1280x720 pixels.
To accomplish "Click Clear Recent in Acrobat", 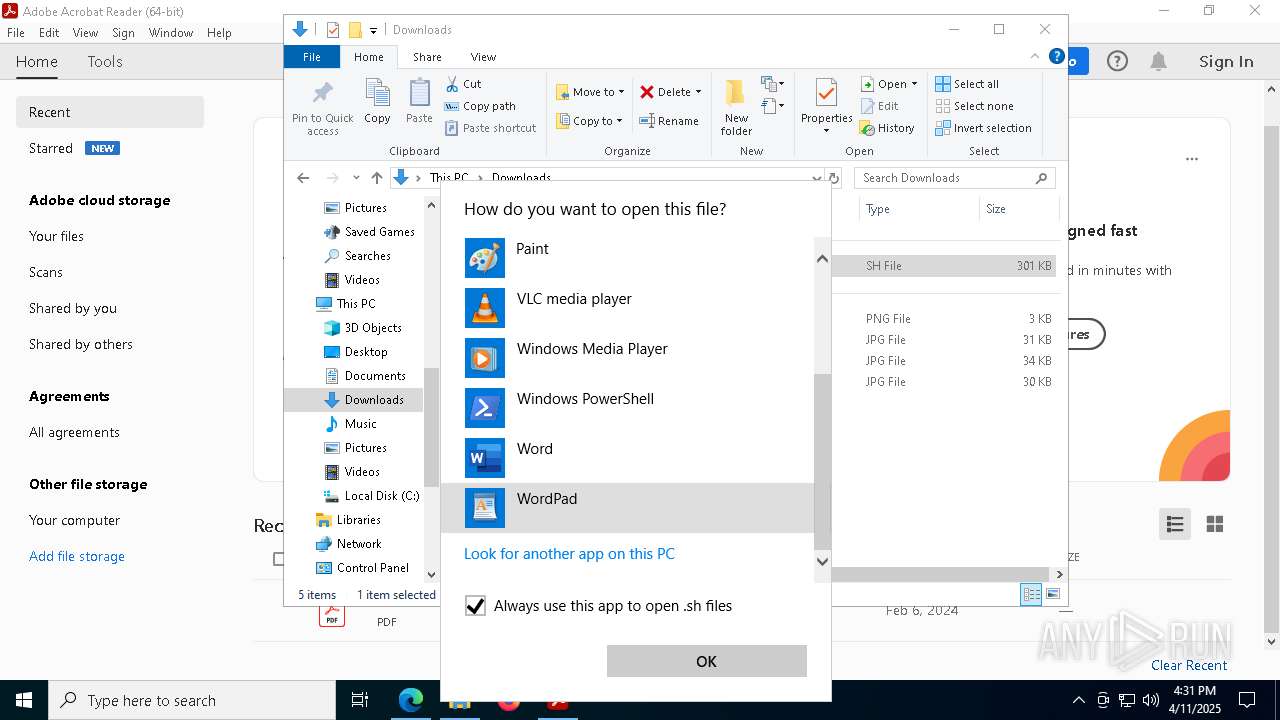I will click(x=1189, y=665).
